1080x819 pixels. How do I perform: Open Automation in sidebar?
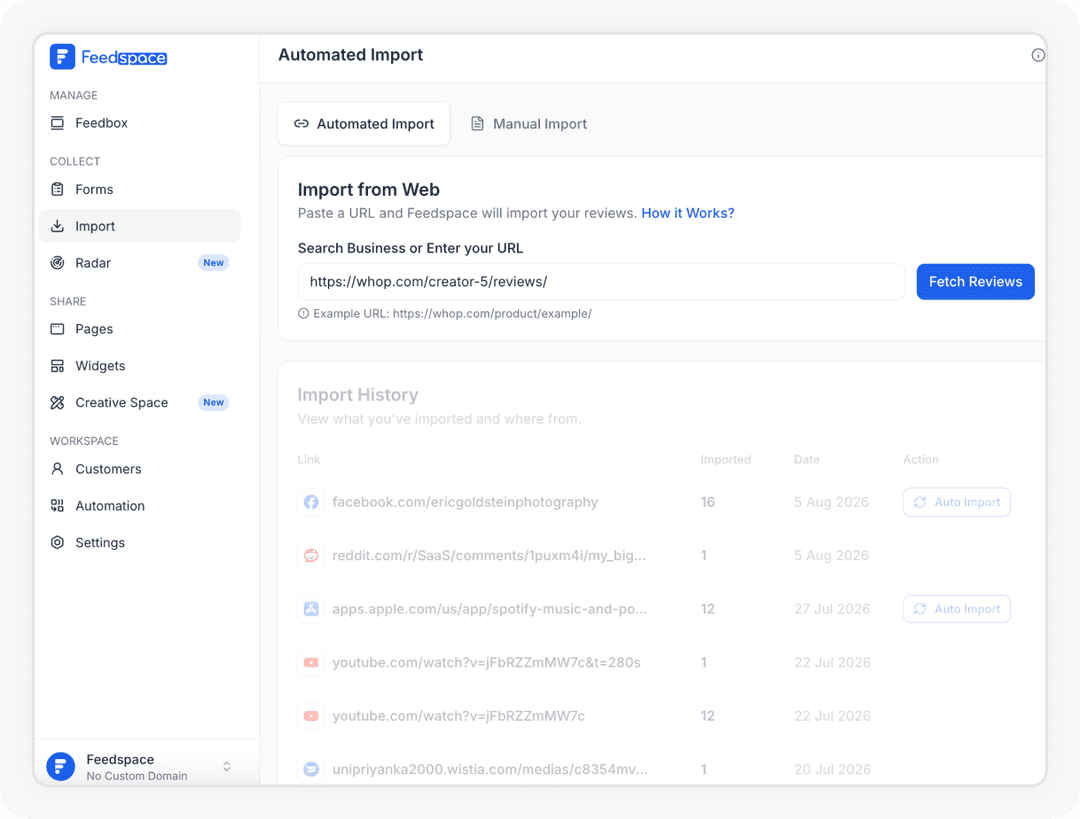(139, 506)
